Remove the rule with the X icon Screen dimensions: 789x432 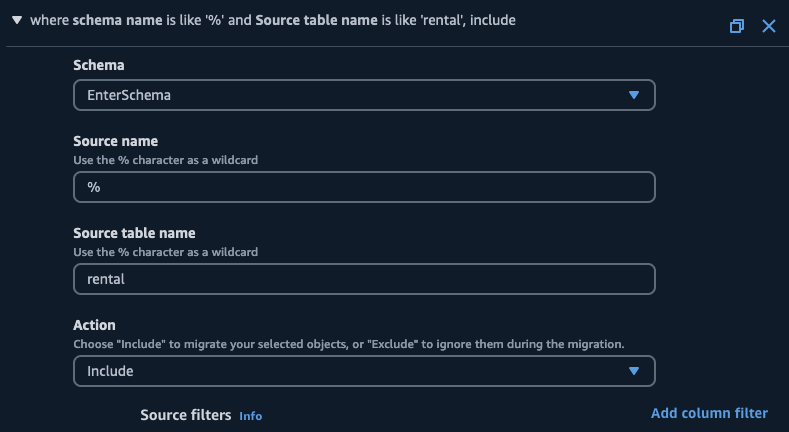pyautogui.click(x=768, y=26)
